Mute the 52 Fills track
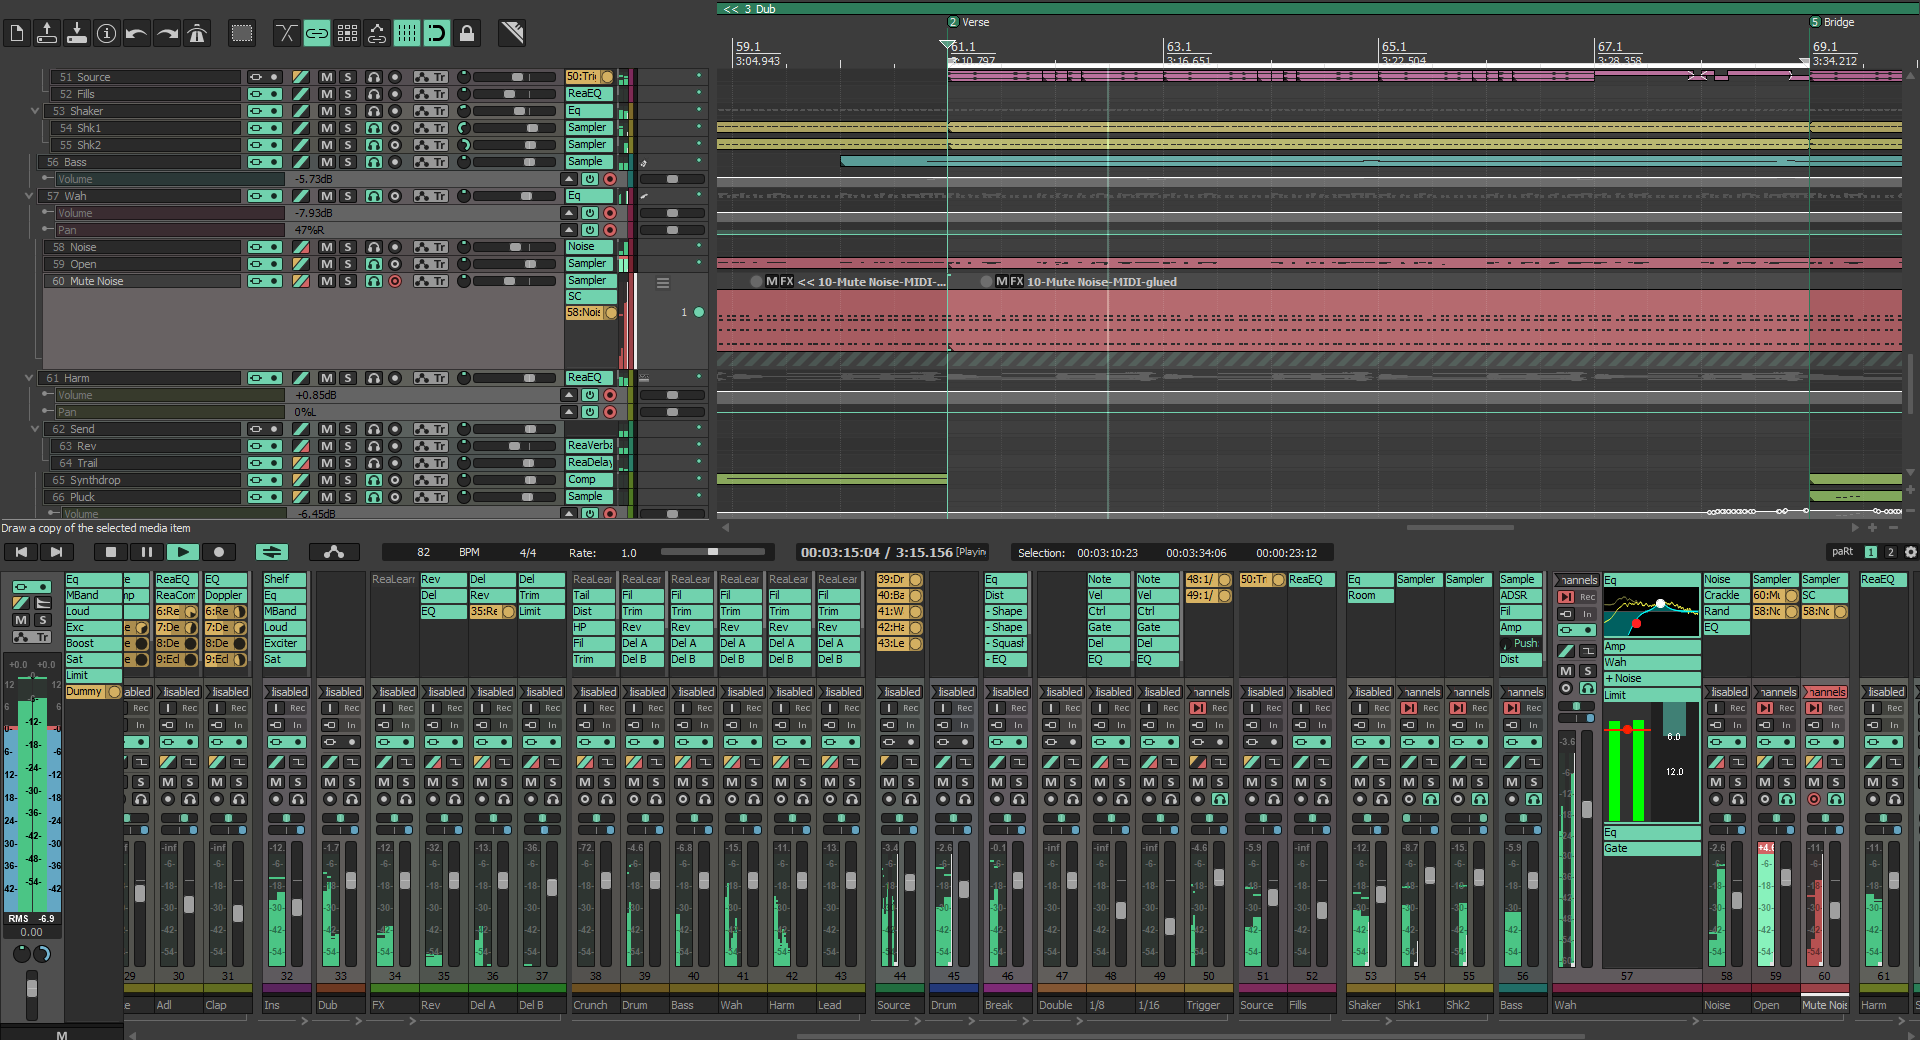The width and height of the screenshot is (1920, 1040). pos(326,94)
